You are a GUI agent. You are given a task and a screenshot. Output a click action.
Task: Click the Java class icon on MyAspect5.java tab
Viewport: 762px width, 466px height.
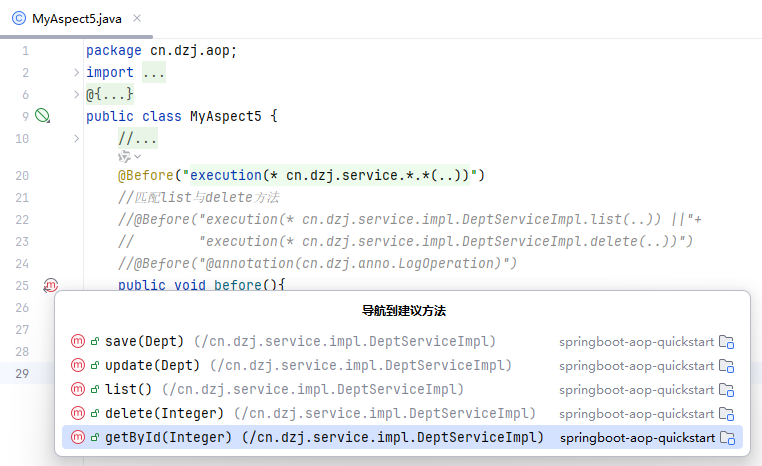19,18
